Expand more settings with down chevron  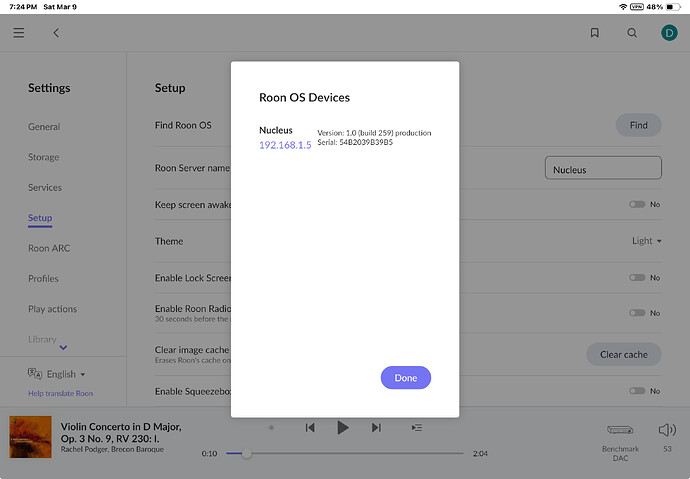click(63, 347)
